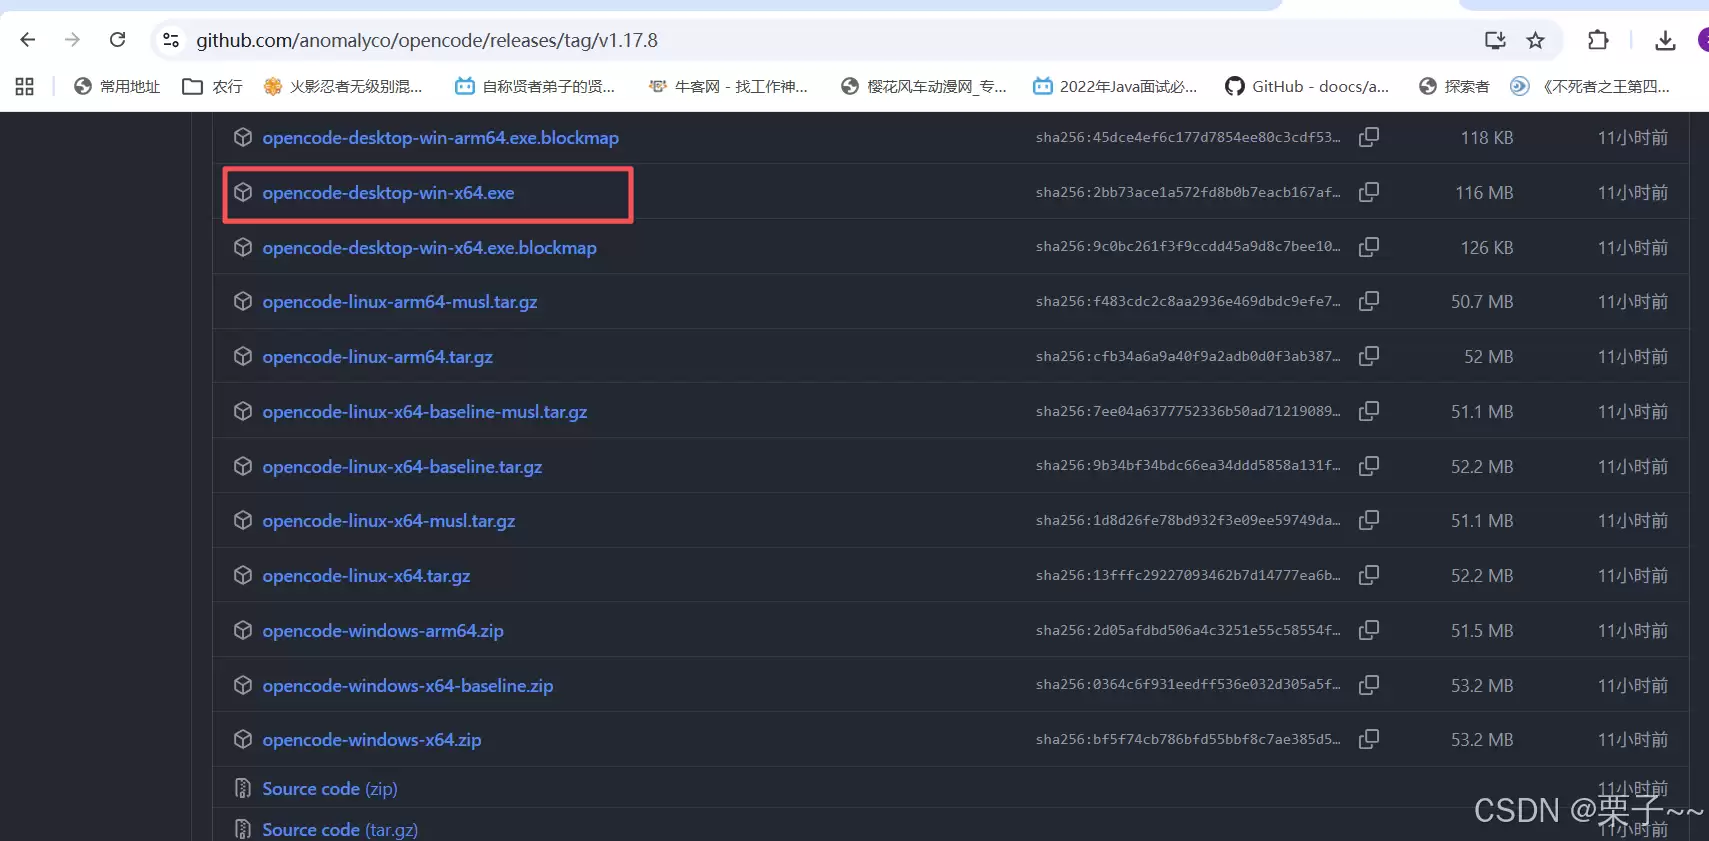The image size is (1709, 841).
Task: Open the 火影忍者无级别混 bookmark
Action: (342, 87)
